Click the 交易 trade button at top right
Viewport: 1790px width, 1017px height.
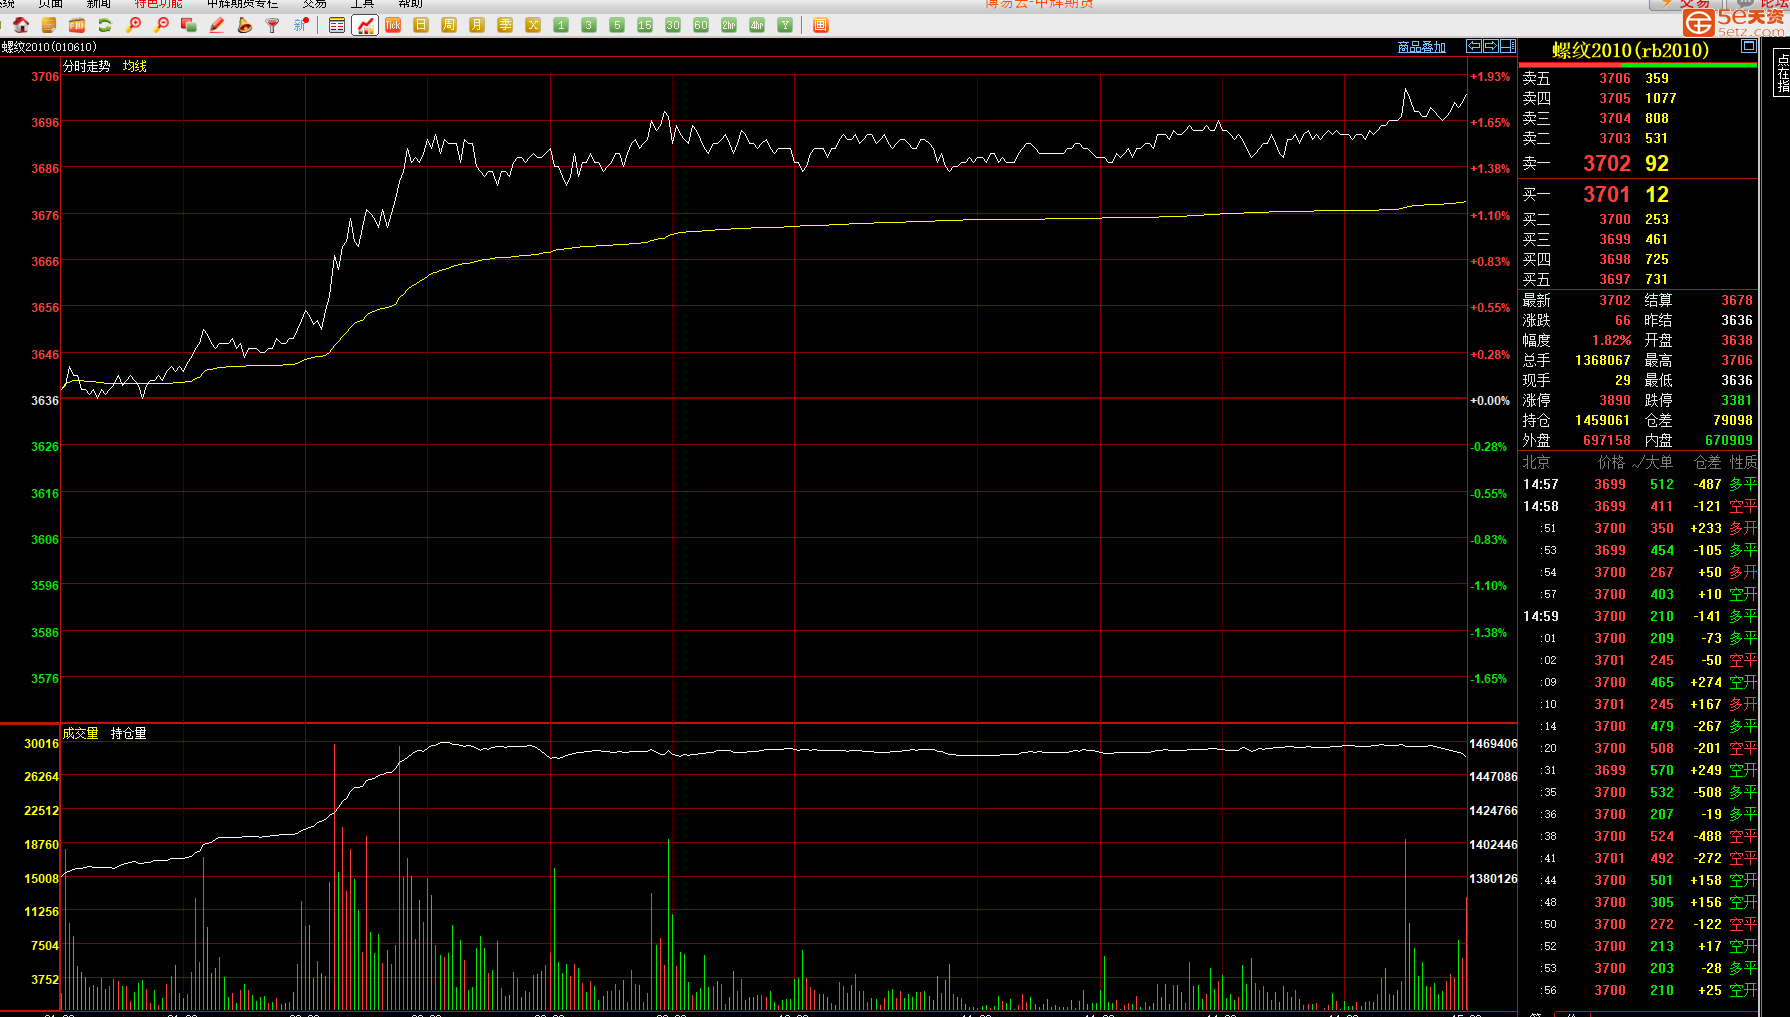(1685, 4)
